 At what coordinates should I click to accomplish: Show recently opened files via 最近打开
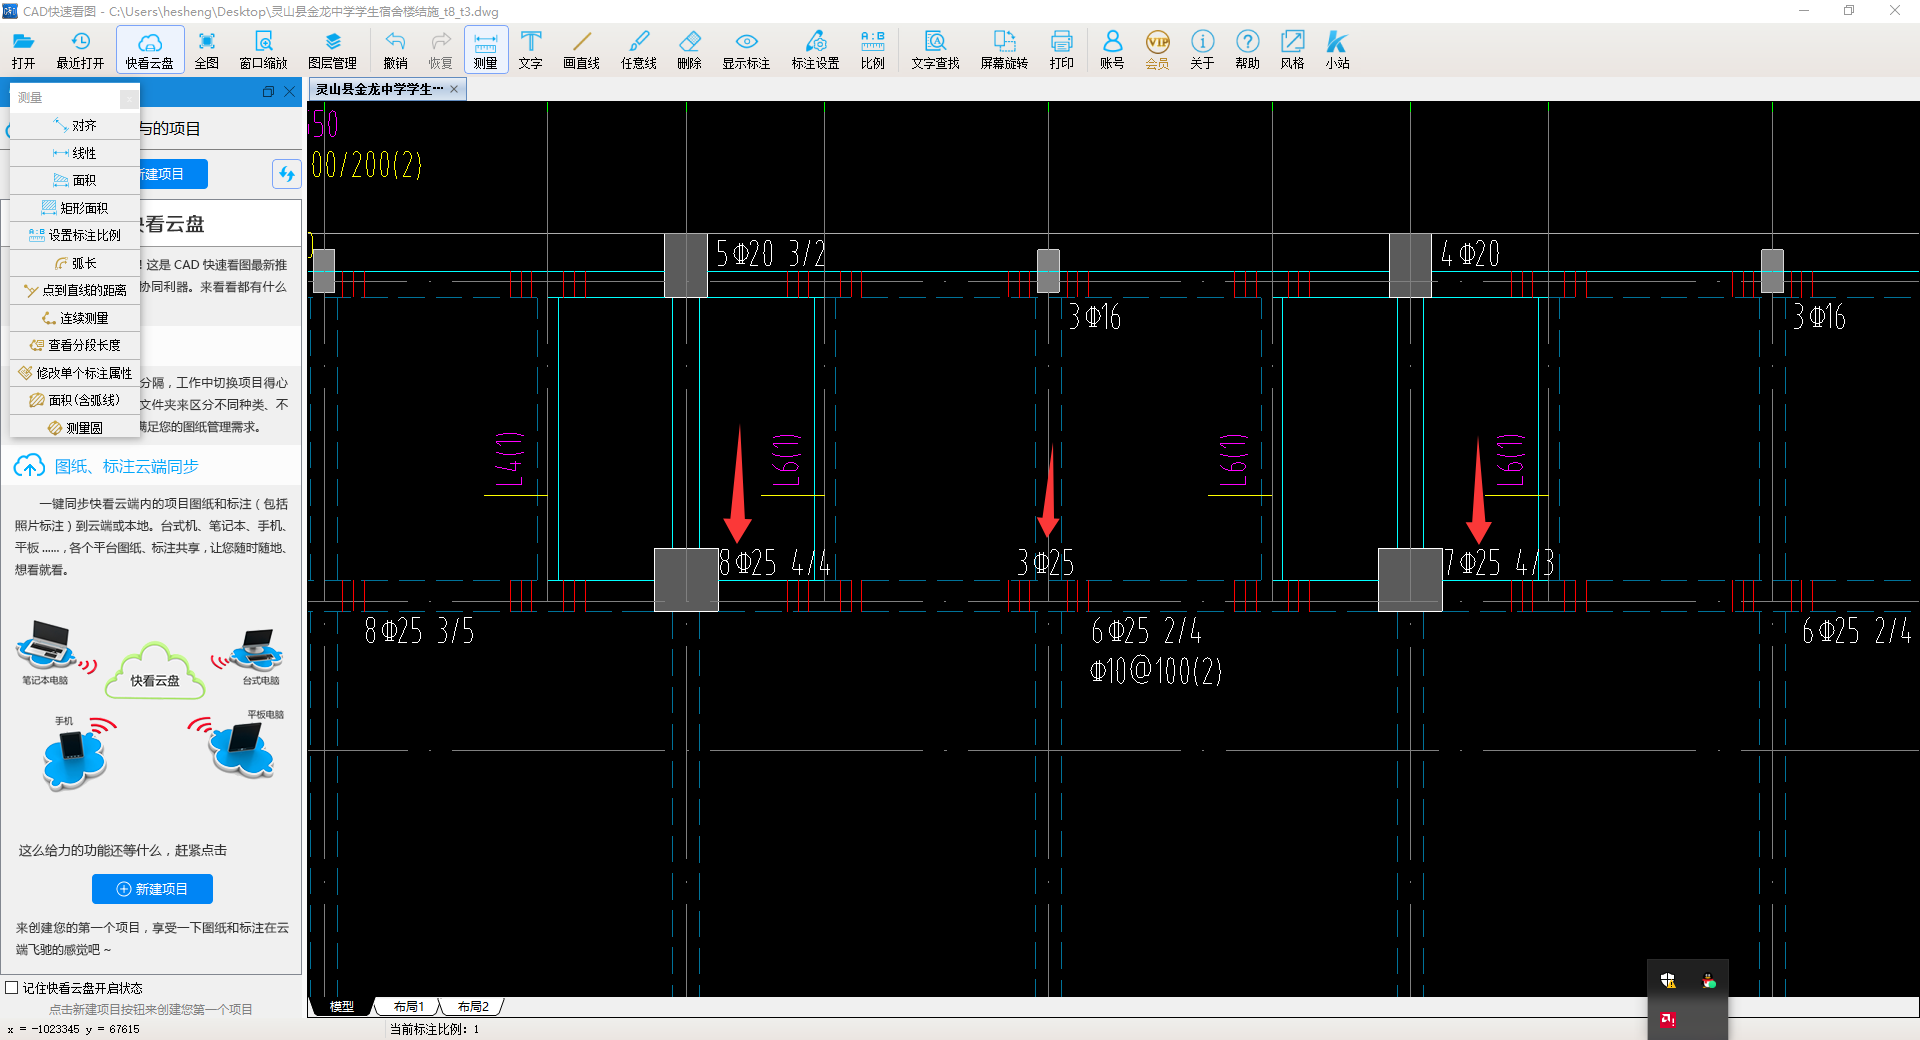click(80, 50)
